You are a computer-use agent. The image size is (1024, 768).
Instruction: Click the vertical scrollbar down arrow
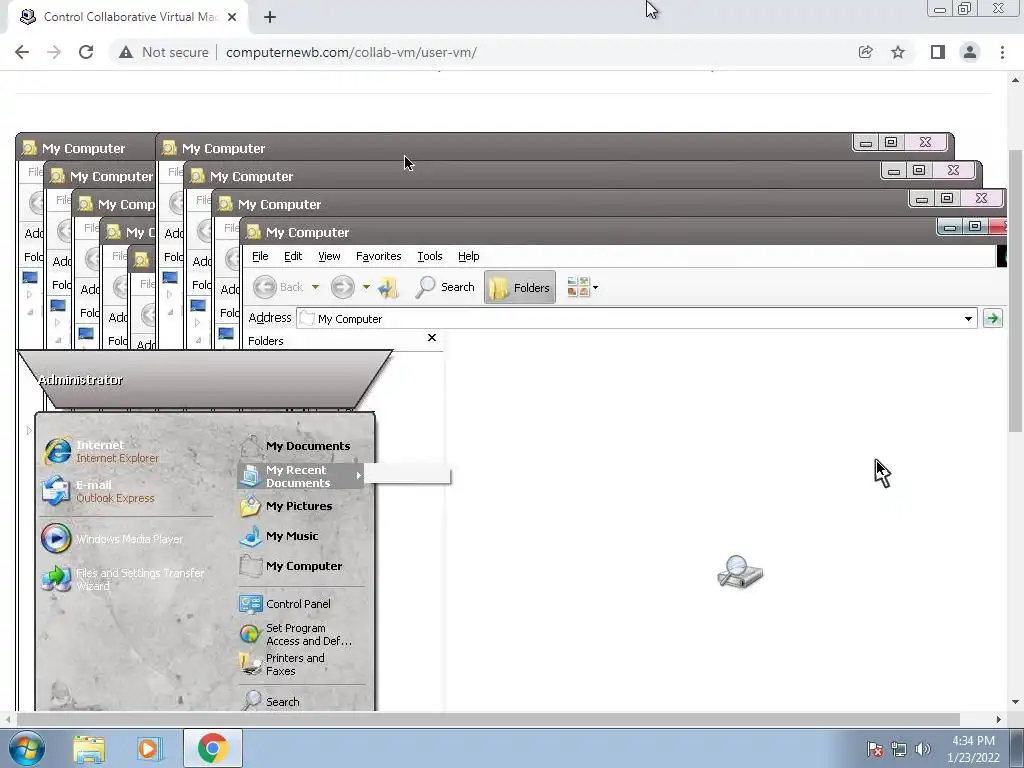click(1015, 702)
